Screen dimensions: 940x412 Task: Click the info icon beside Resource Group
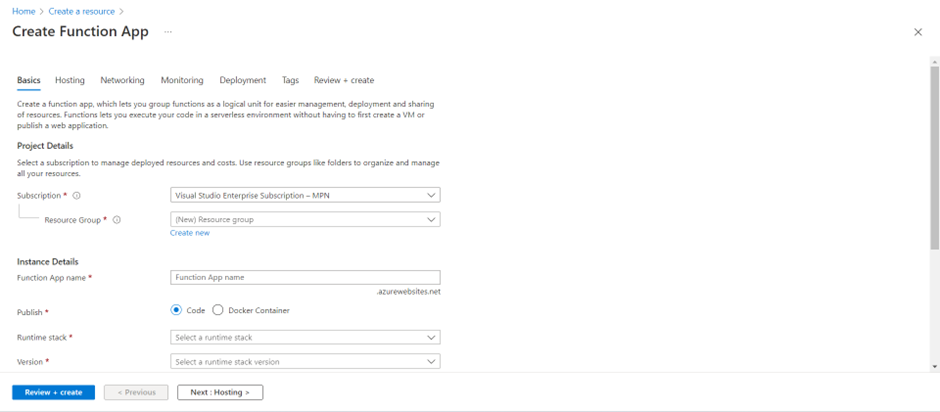point(117,220)
